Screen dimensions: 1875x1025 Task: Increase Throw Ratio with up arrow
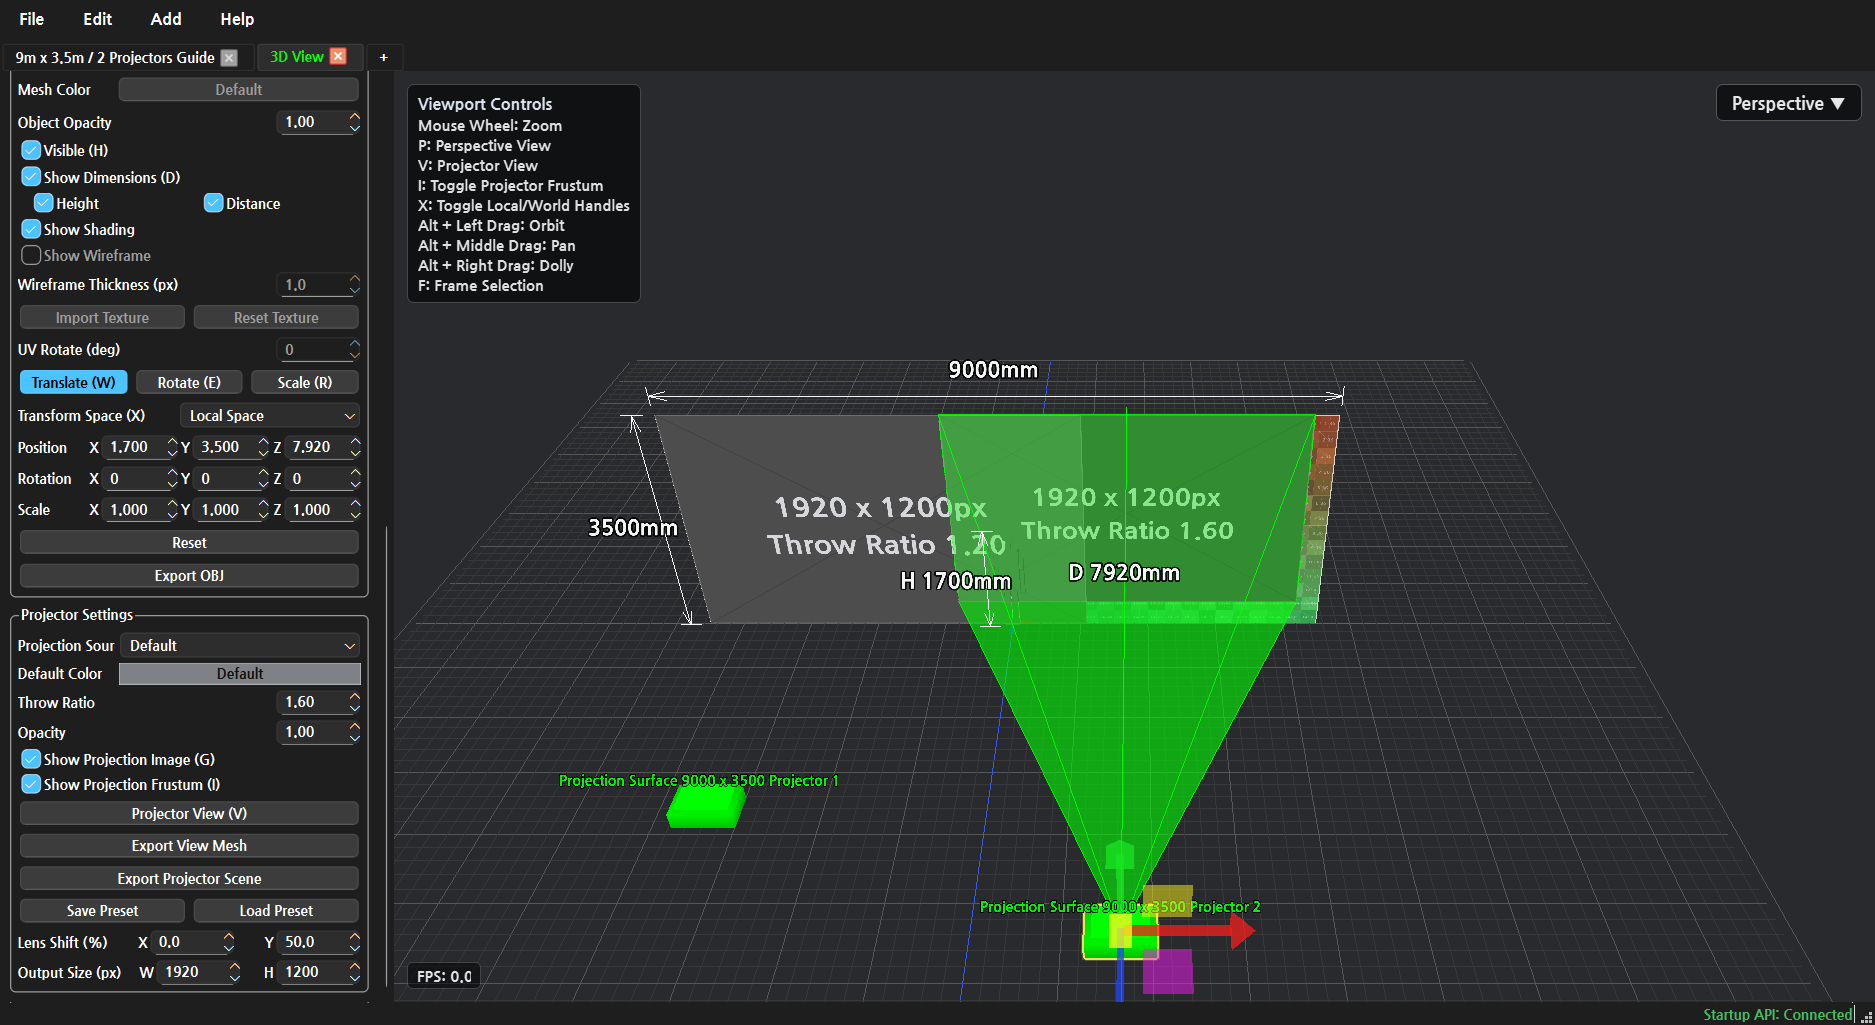pos(354,697)
